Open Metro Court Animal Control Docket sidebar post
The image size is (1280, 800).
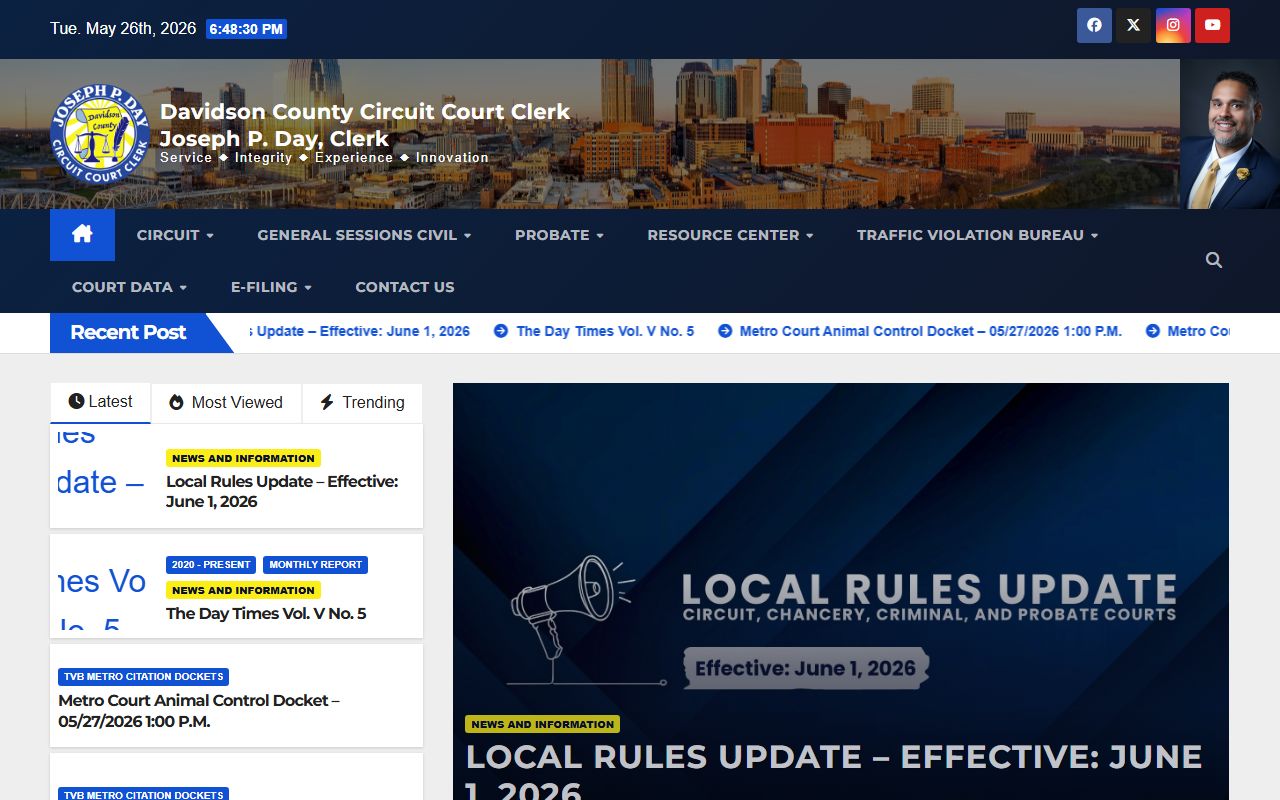tap(199, 710)
